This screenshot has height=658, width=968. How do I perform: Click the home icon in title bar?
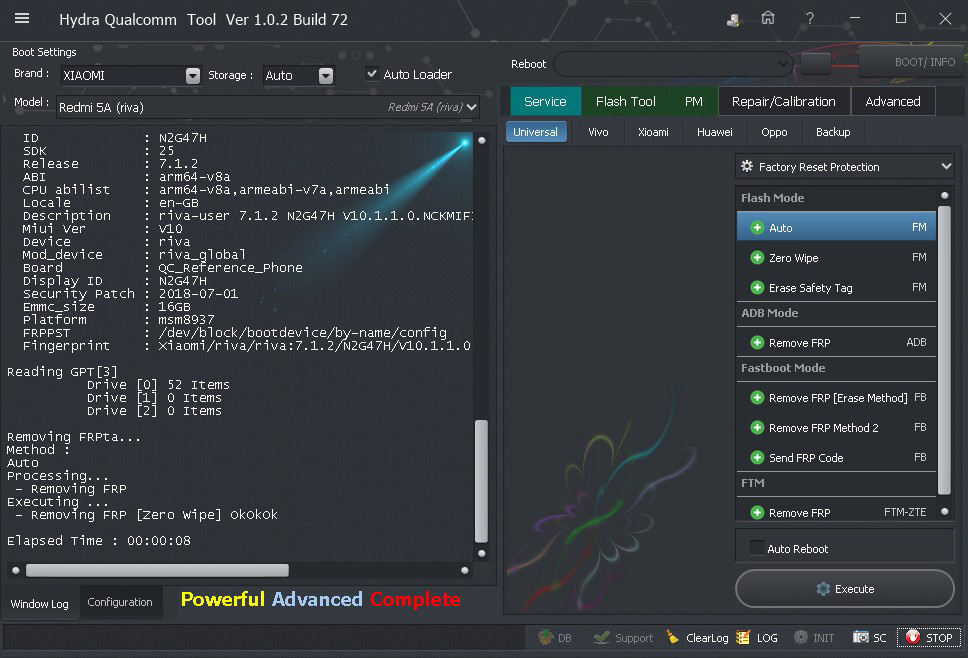point(767,19)
